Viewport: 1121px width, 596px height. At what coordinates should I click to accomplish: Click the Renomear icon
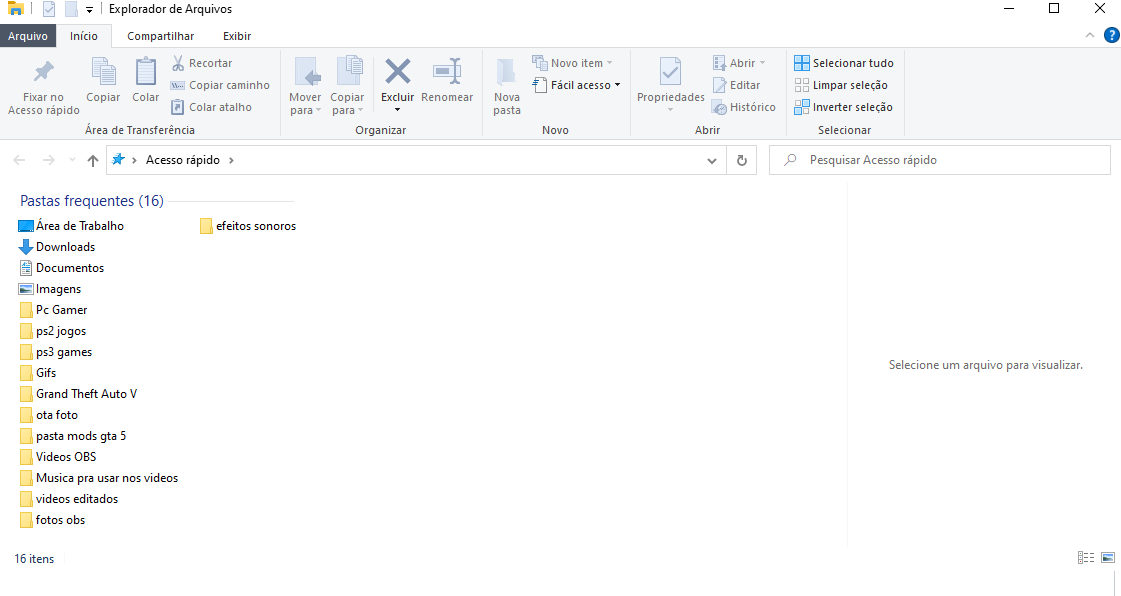point(447,71)
